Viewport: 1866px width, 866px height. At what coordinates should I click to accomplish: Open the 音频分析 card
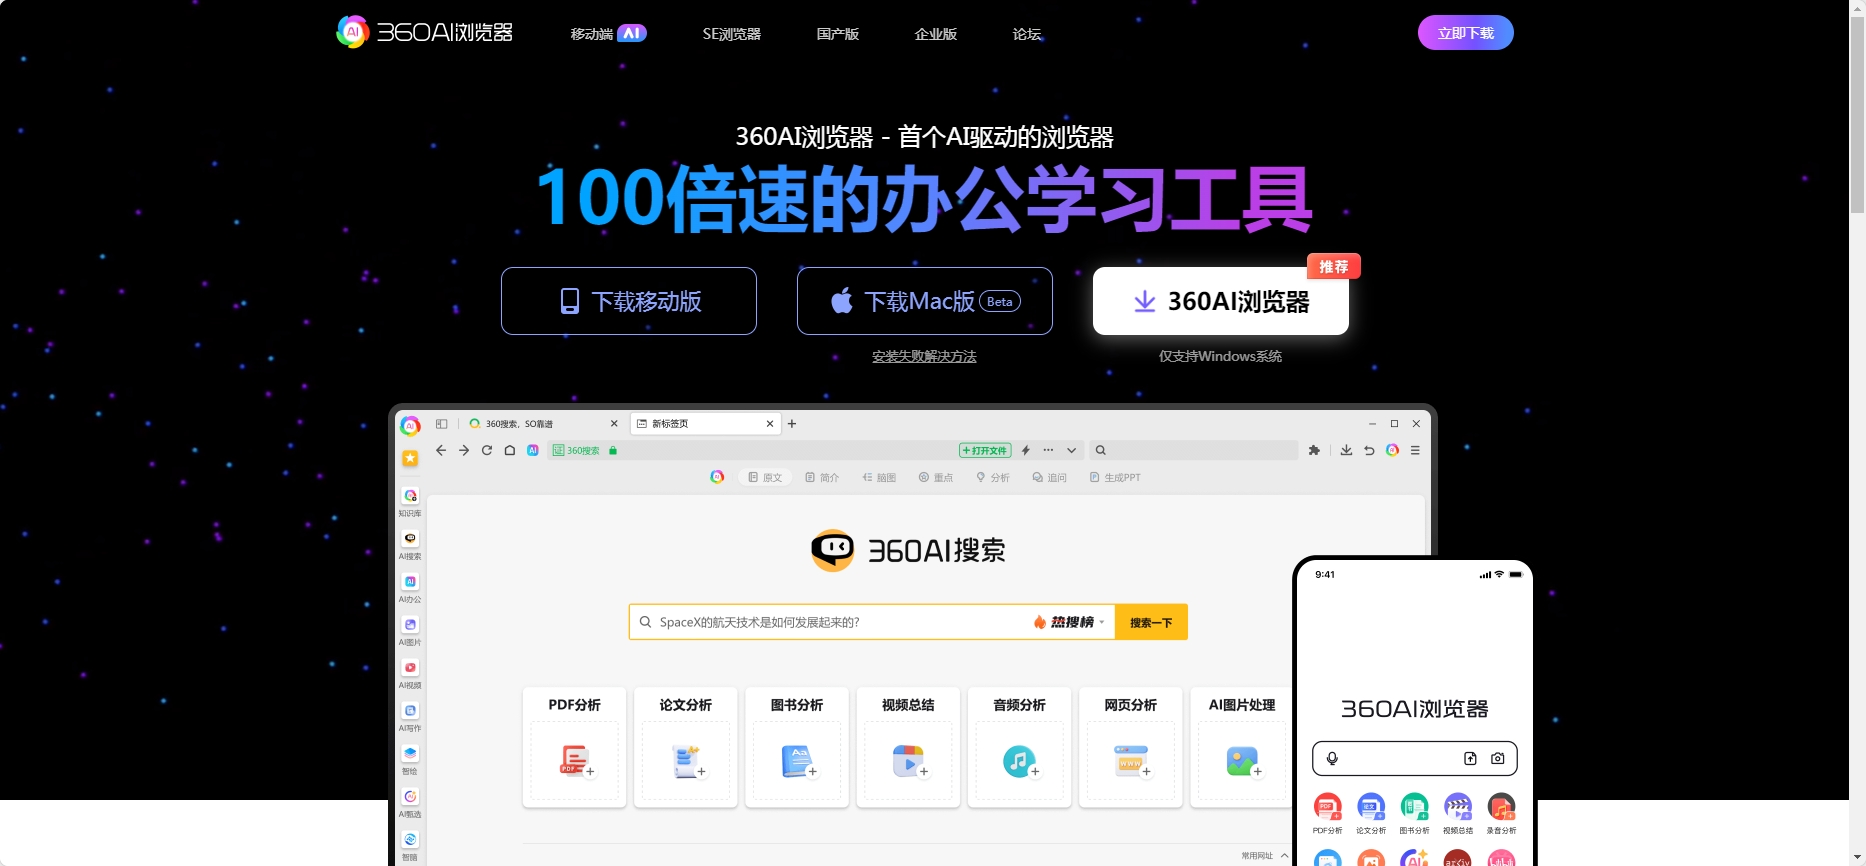coord(1019,746)
